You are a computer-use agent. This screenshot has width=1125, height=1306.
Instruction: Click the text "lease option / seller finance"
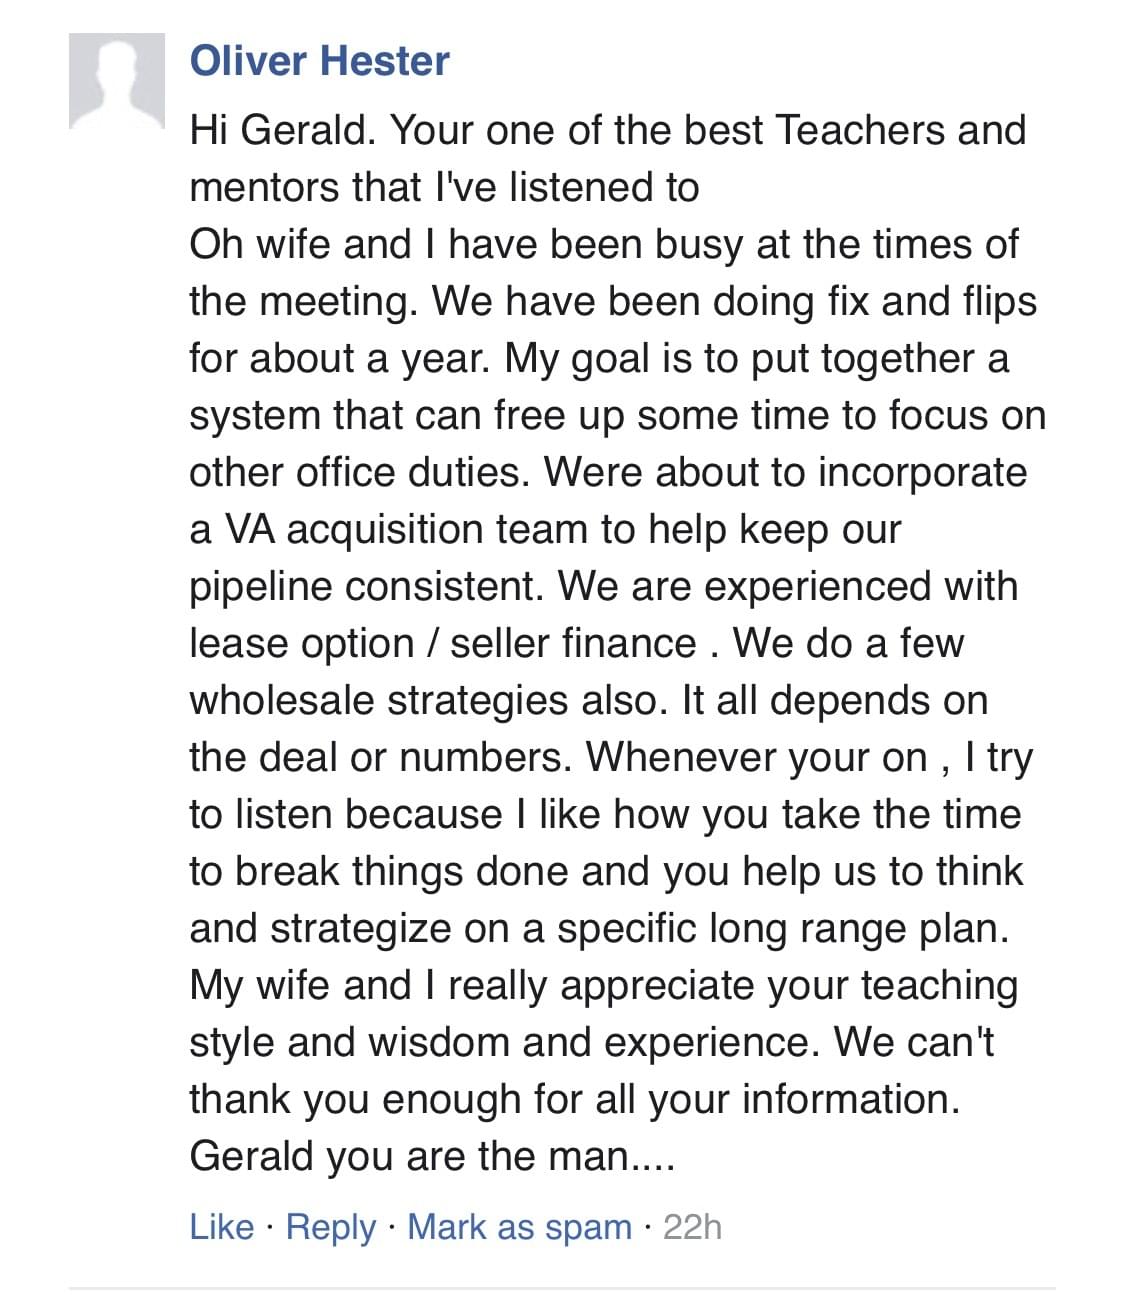click(x=442, y=643)
